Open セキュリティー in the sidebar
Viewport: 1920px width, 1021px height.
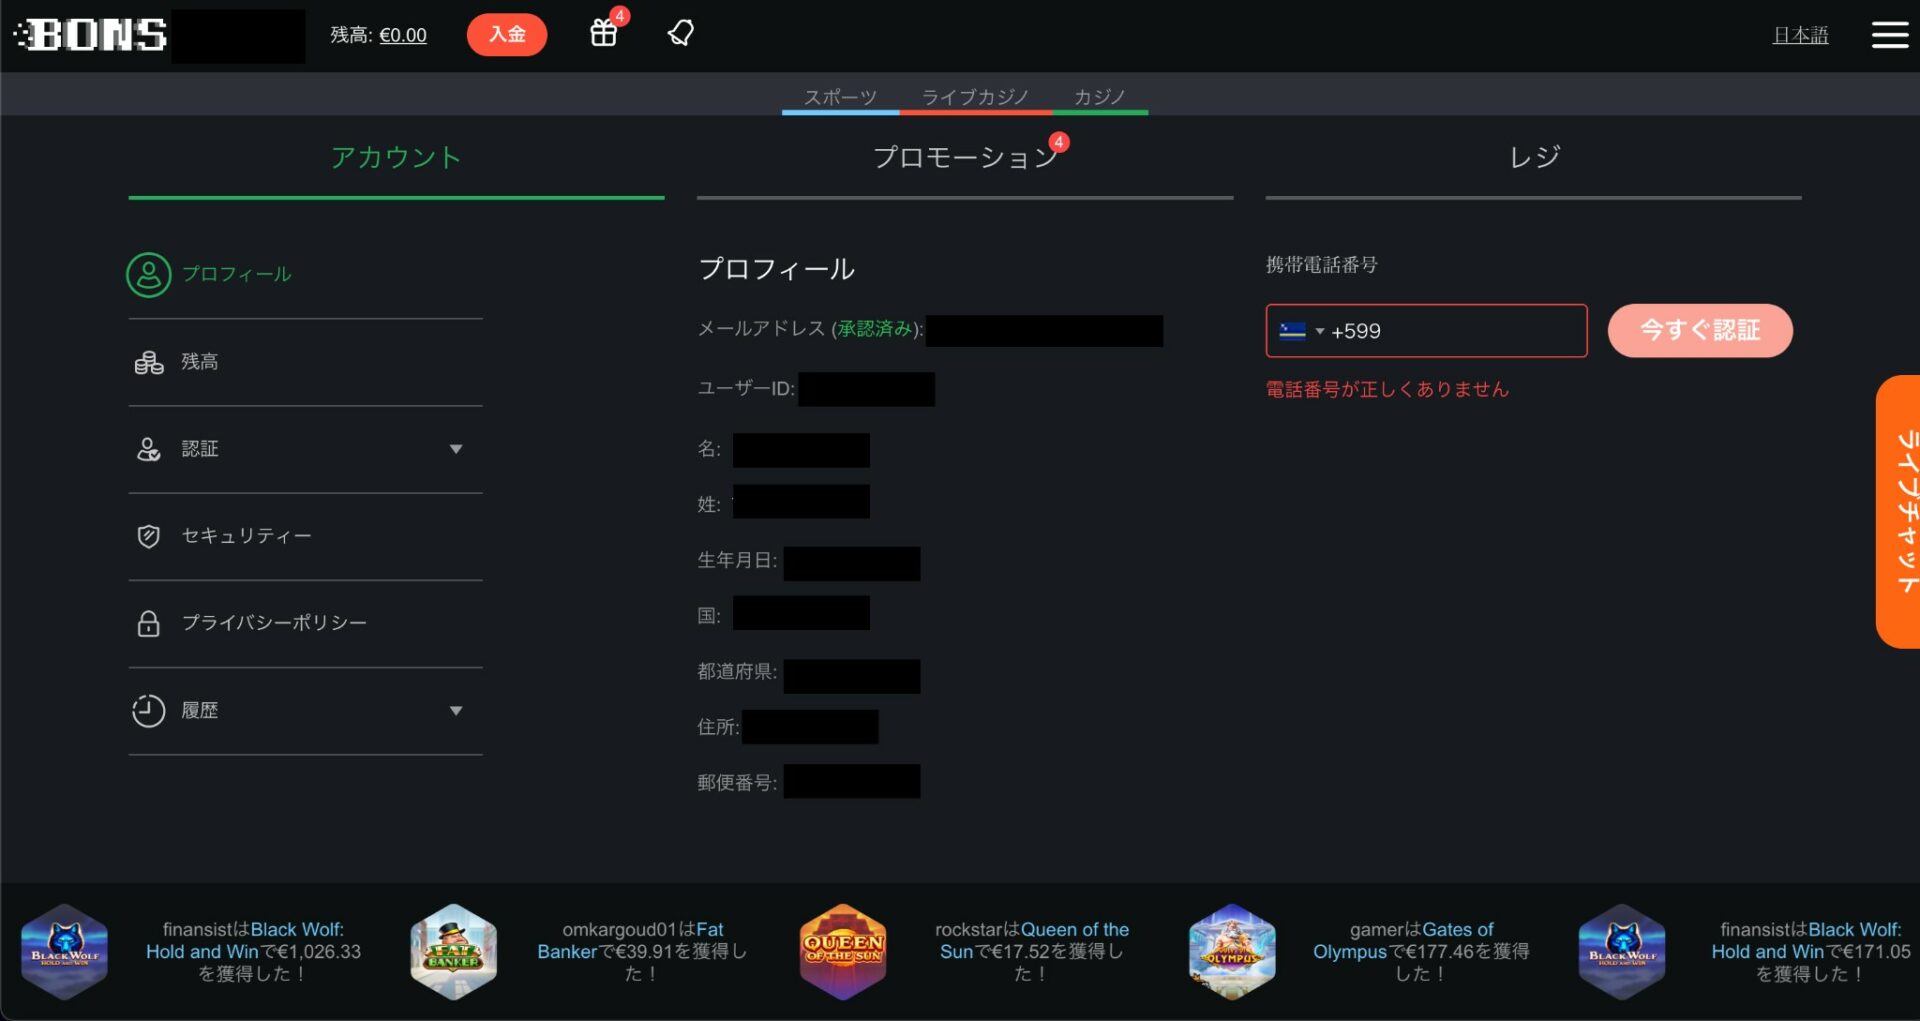(x=246, y=536)
